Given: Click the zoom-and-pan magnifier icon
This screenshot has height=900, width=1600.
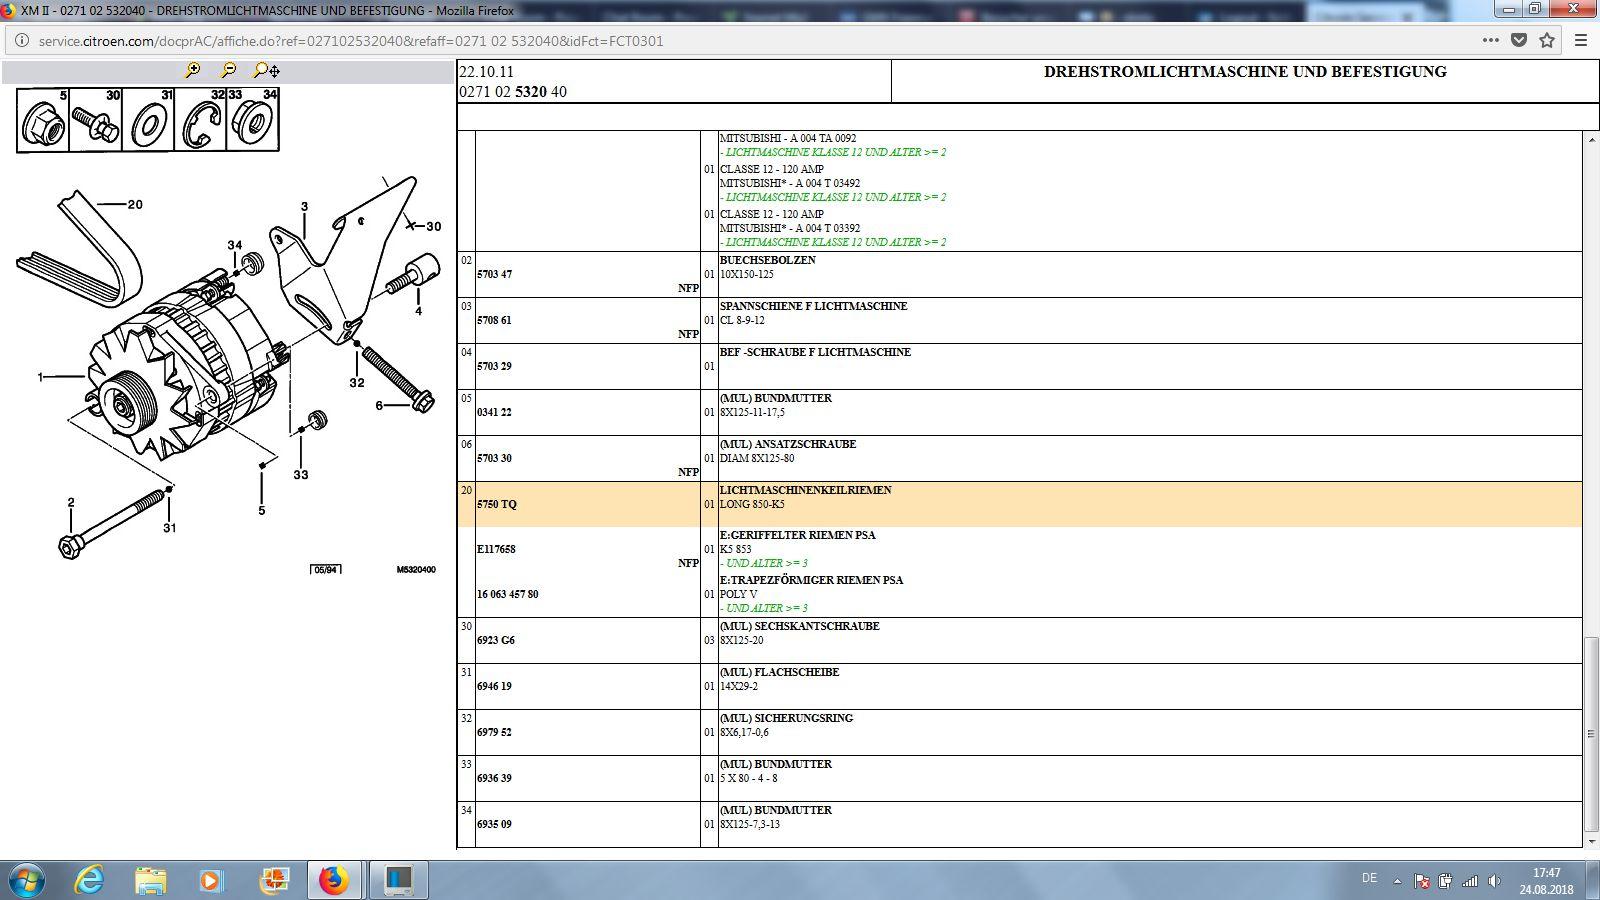Looking at the screenshot, I should click(266, 70).
